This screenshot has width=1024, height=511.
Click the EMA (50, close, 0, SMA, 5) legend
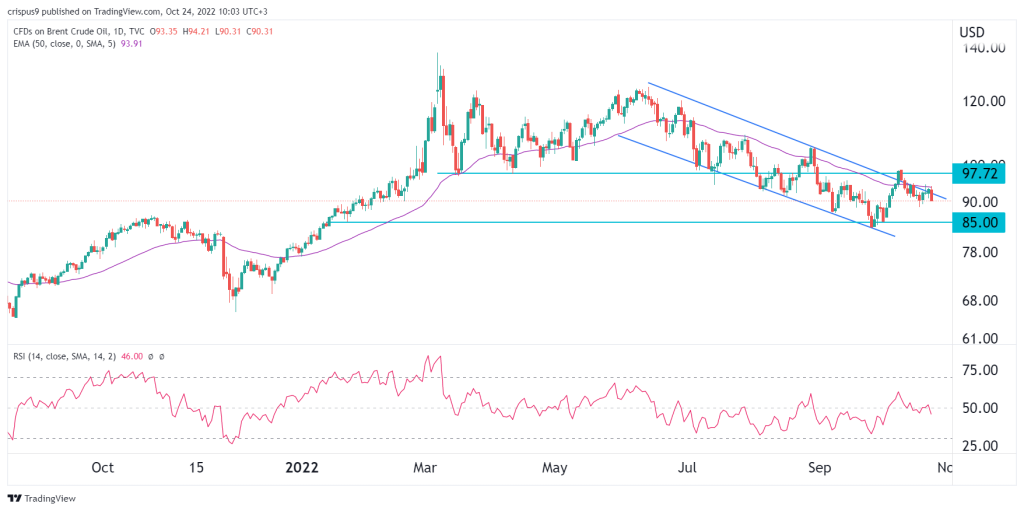tap(63, 44)
